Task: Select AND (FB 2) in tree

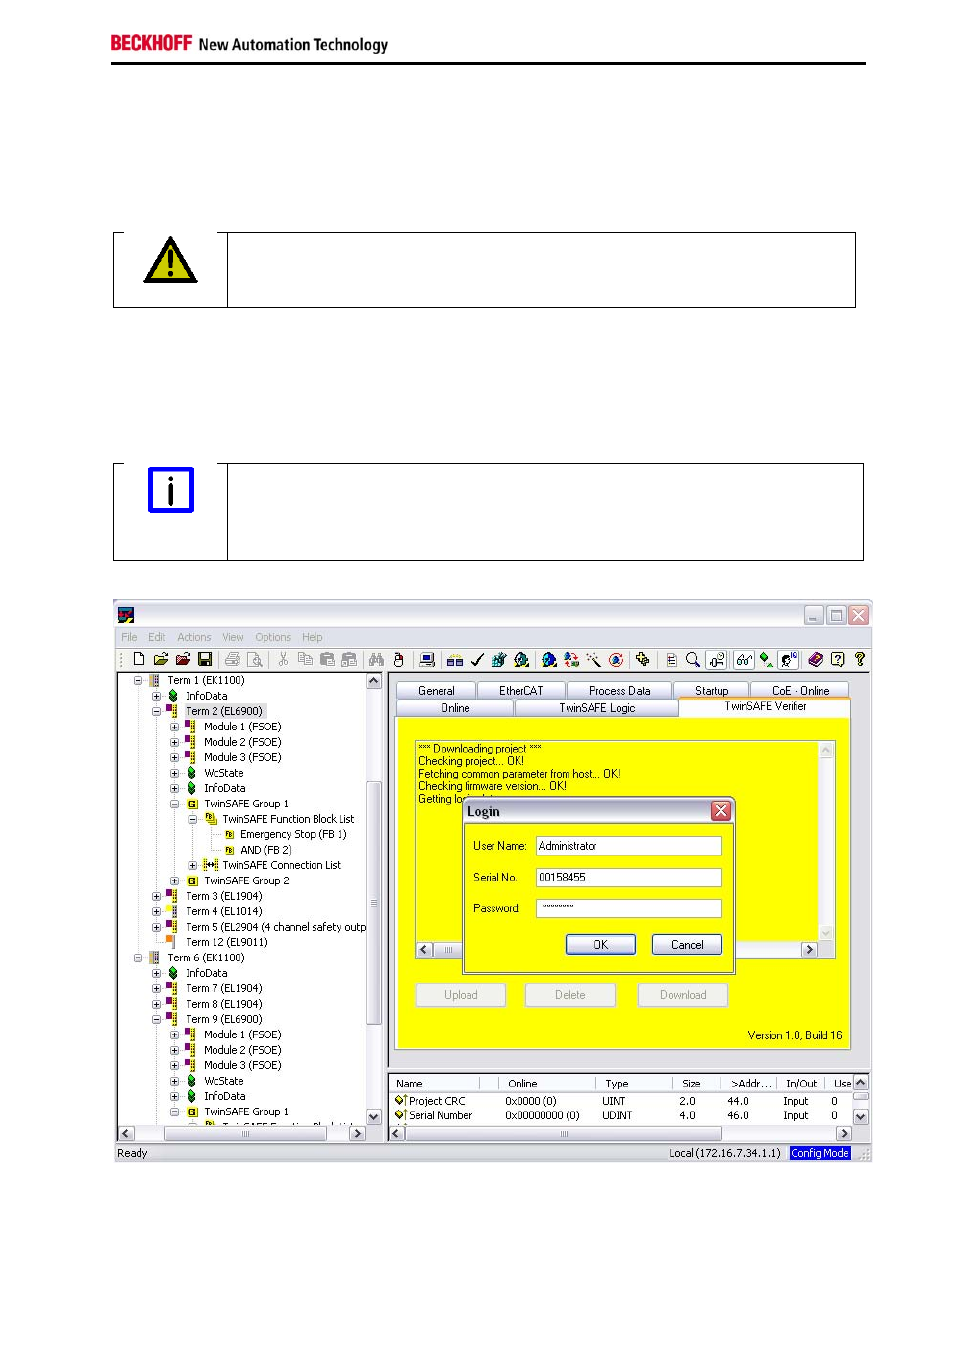Action: (266, 850)
